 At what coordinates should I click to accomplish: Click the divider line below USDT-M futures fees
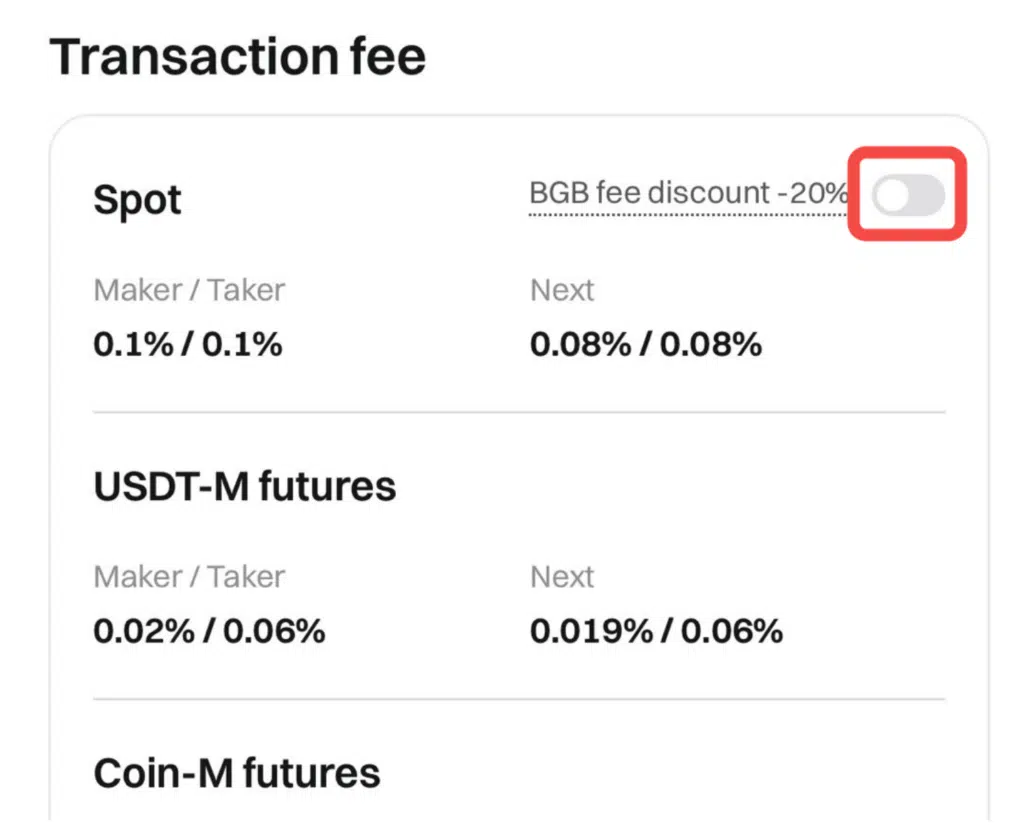[x=519, y=699]
